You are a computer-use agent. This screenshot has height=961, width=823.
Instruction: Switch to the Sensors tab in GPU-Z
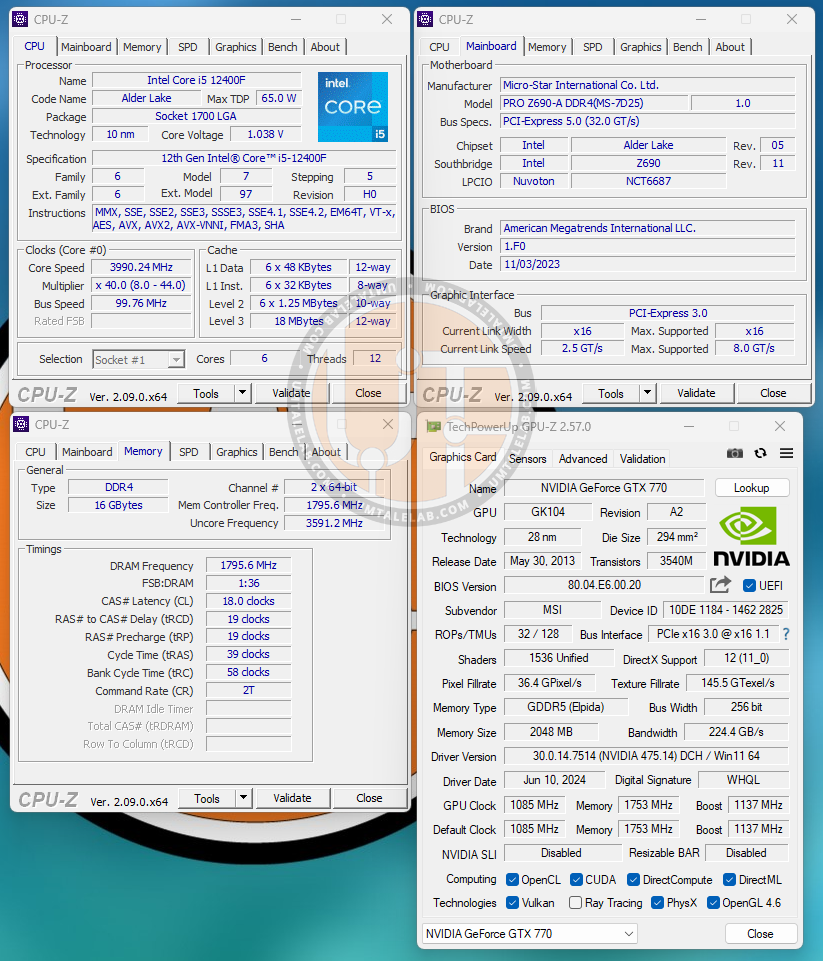pos(528,458)
